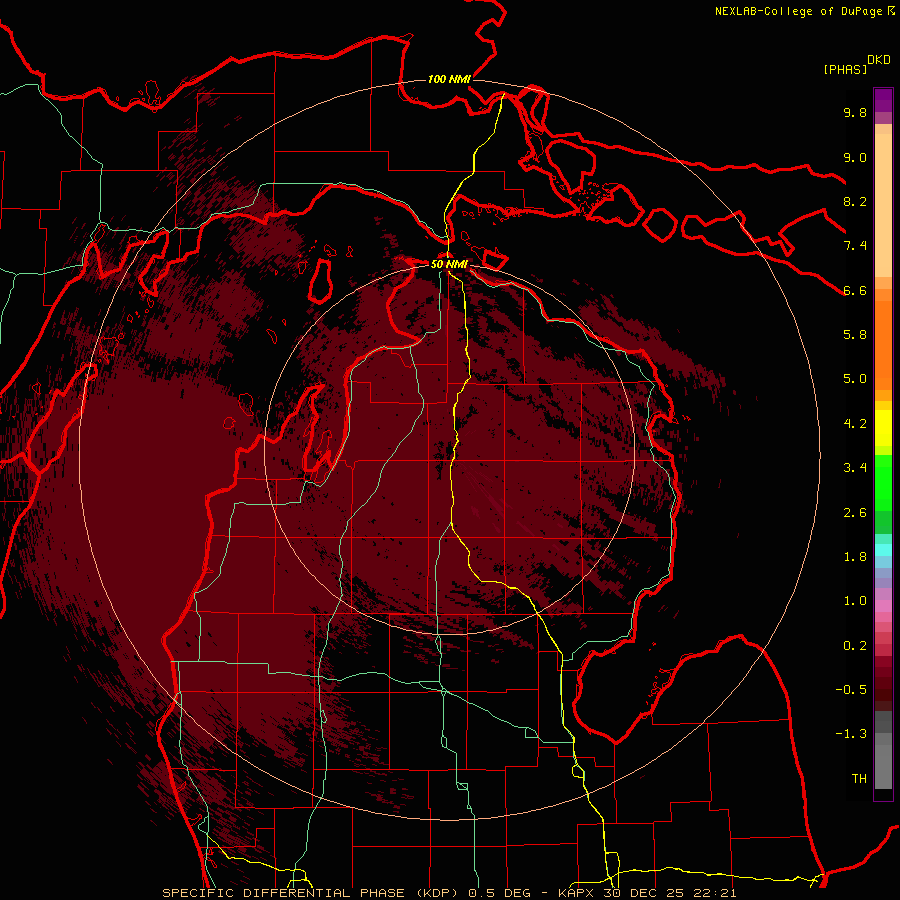Click the 100 NMI range ring label
This screenshot has height=900, width=900.
(449, 79)
